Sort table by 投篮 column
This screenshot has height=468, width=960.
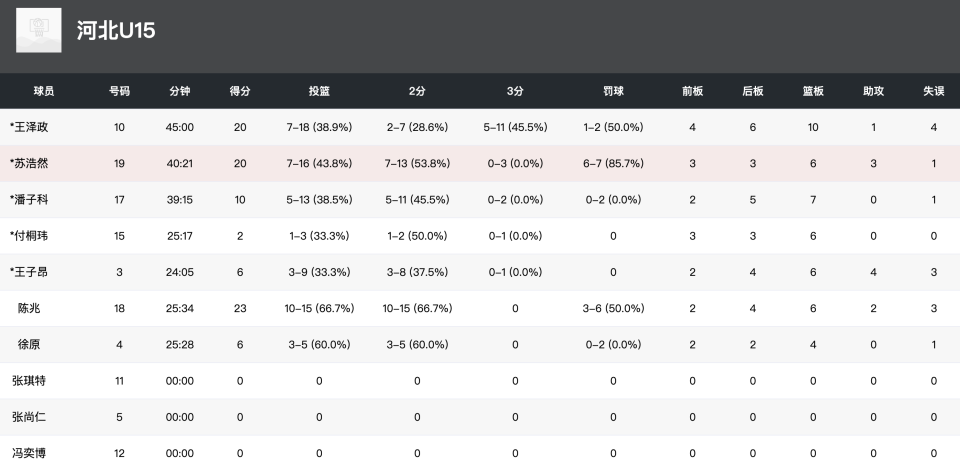319,91
